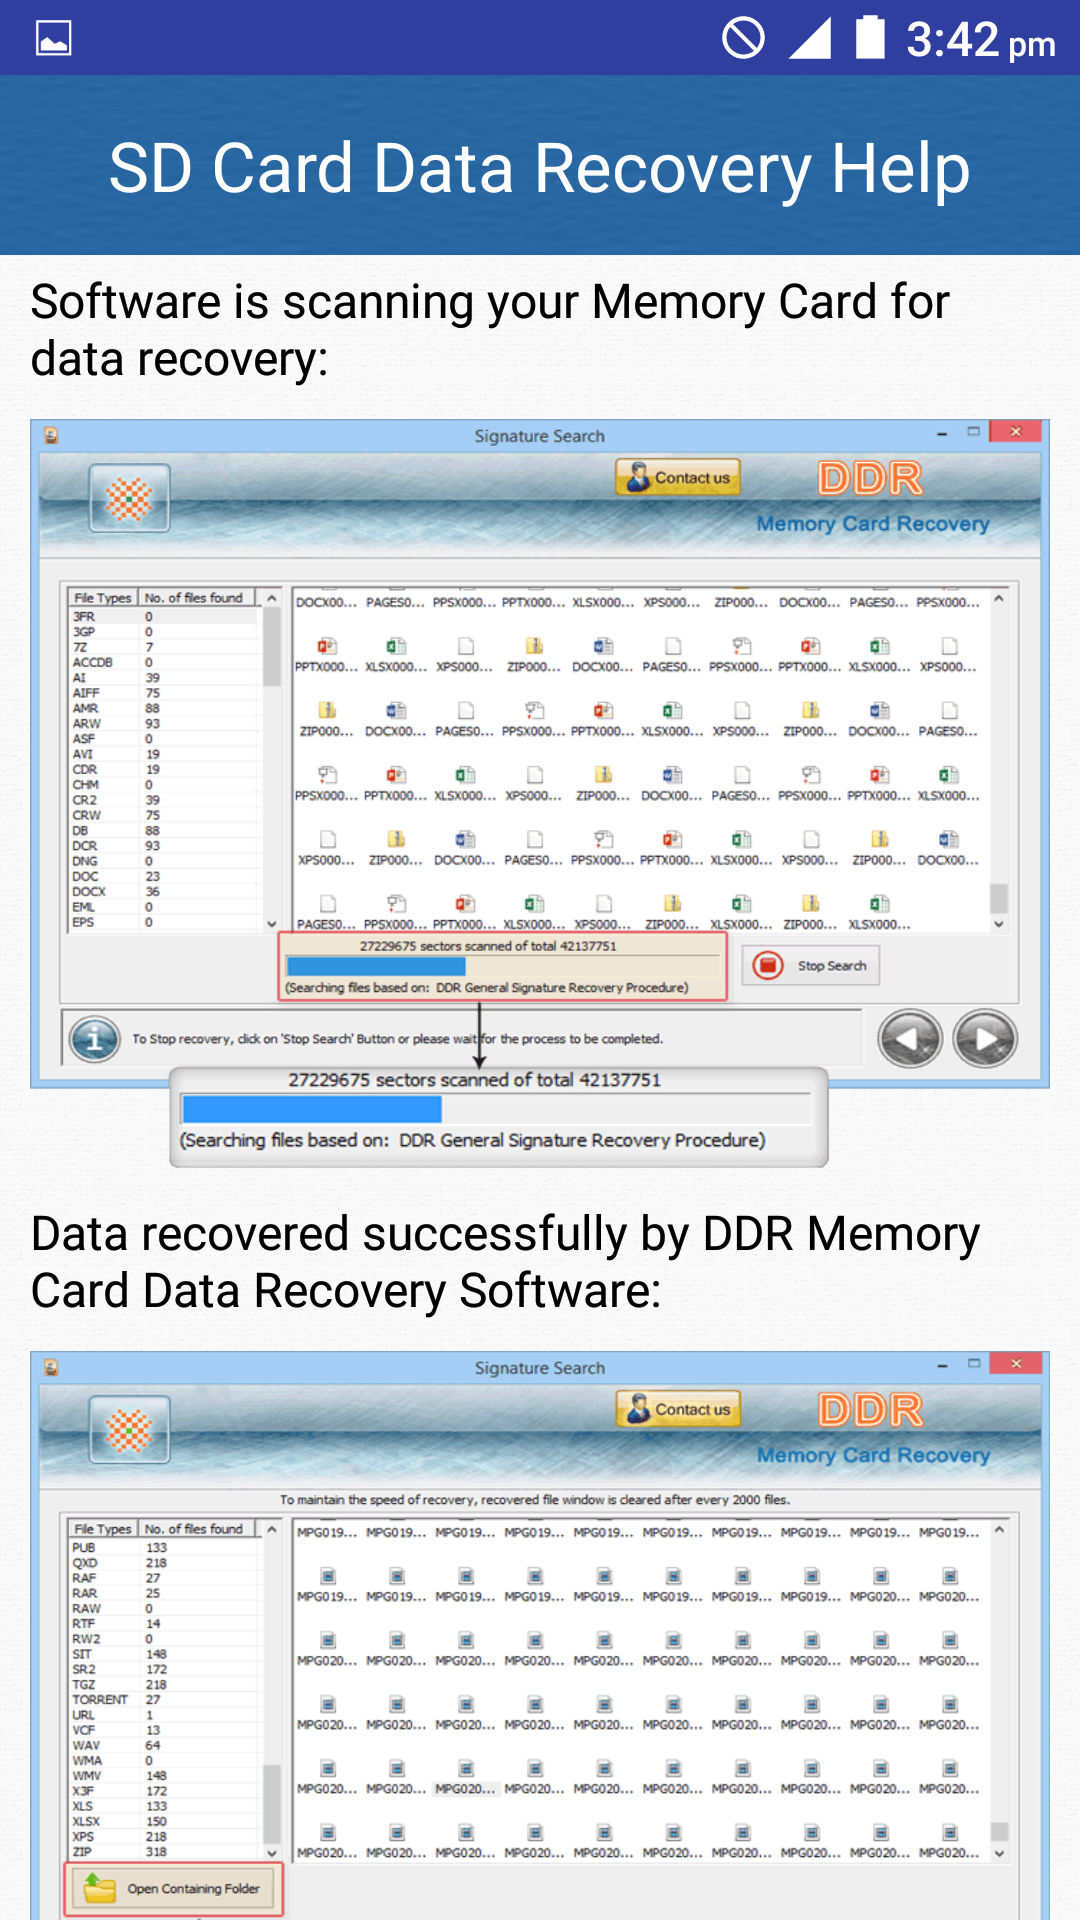The height and width of the screenshot is (1920, 1080).
Task: Click the back arrow navigation button
Action: click(910, 1039)
